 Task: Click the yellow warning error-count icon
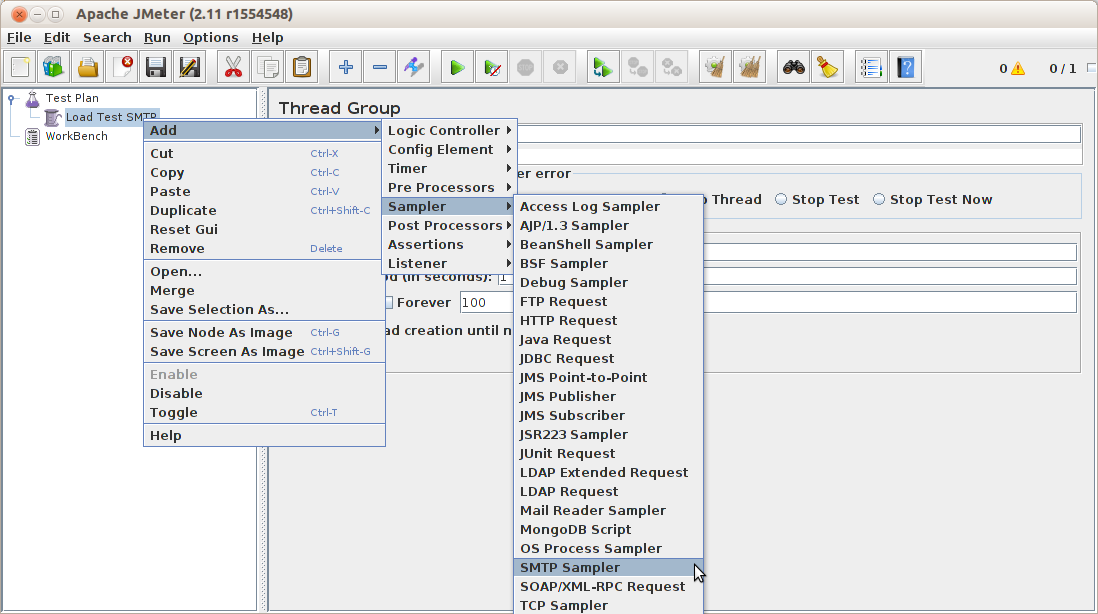point(1017,68)
